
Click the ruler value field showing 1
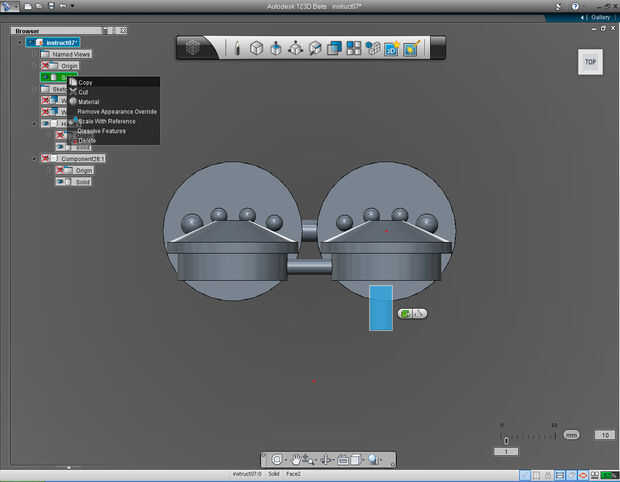(506, 452)
